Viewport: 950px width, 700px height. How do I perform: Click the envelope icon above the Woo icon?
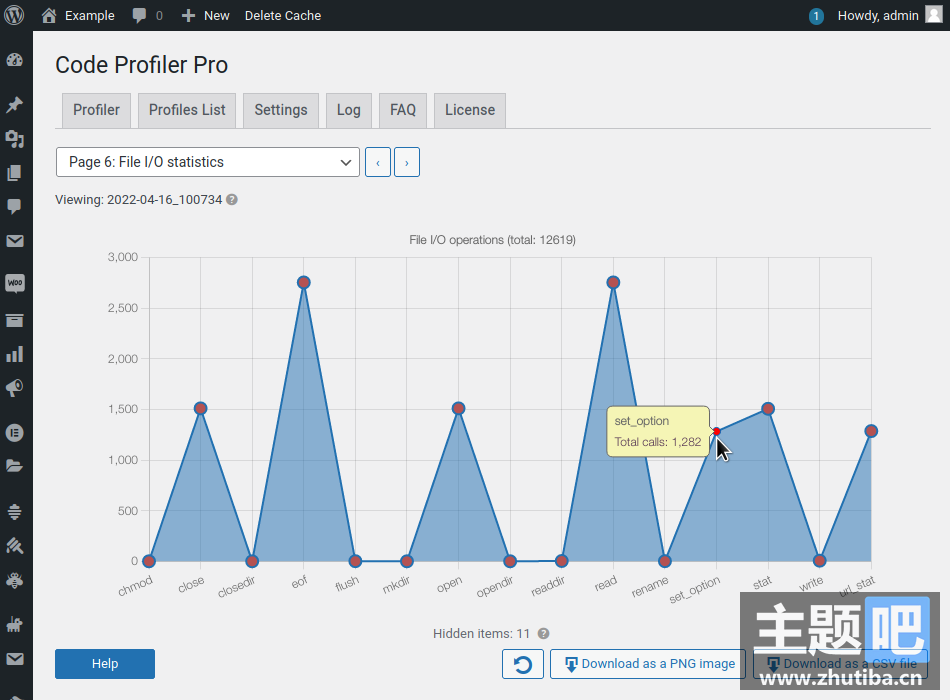(x=15, y=241)
